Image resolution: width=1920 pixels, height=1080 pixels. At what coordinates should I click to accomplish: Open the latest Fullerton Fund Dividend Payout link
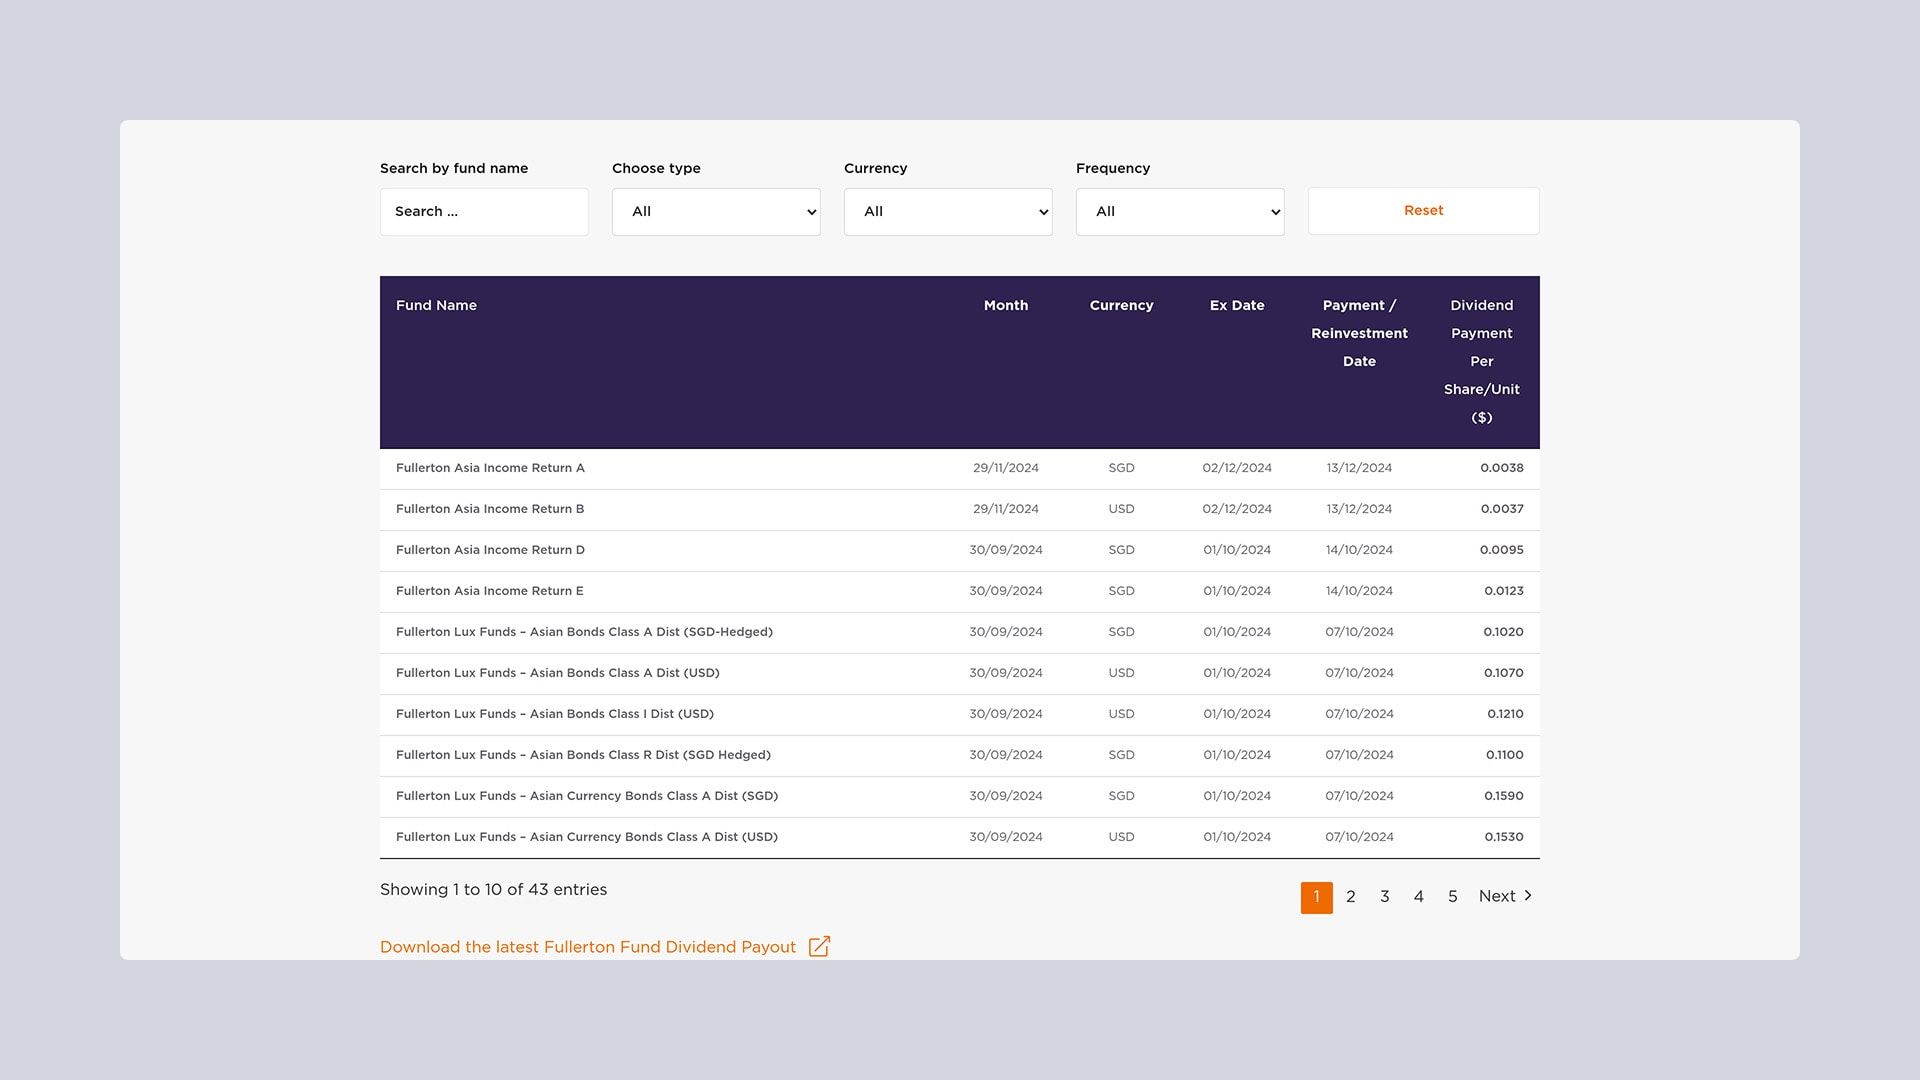coord(587,946)
